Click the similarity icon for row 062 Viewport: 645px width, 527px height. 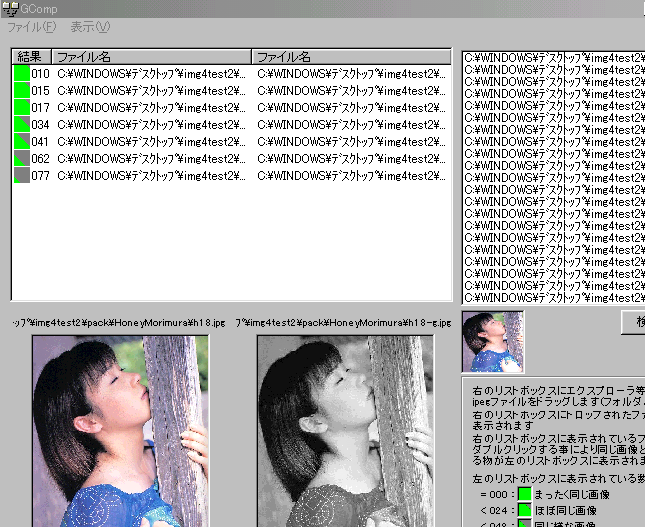21,159
